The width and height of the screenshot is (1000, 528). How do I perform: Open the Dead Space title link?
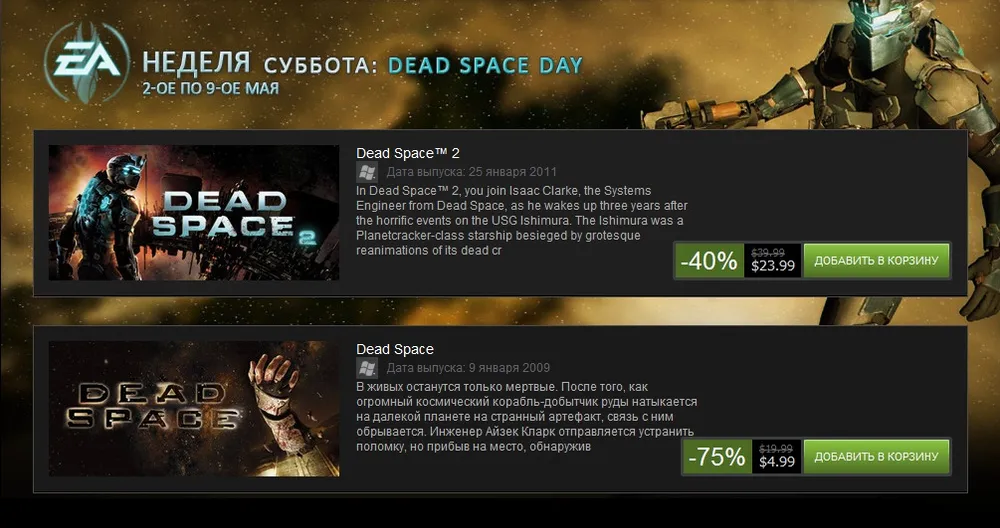pos(395,349)
